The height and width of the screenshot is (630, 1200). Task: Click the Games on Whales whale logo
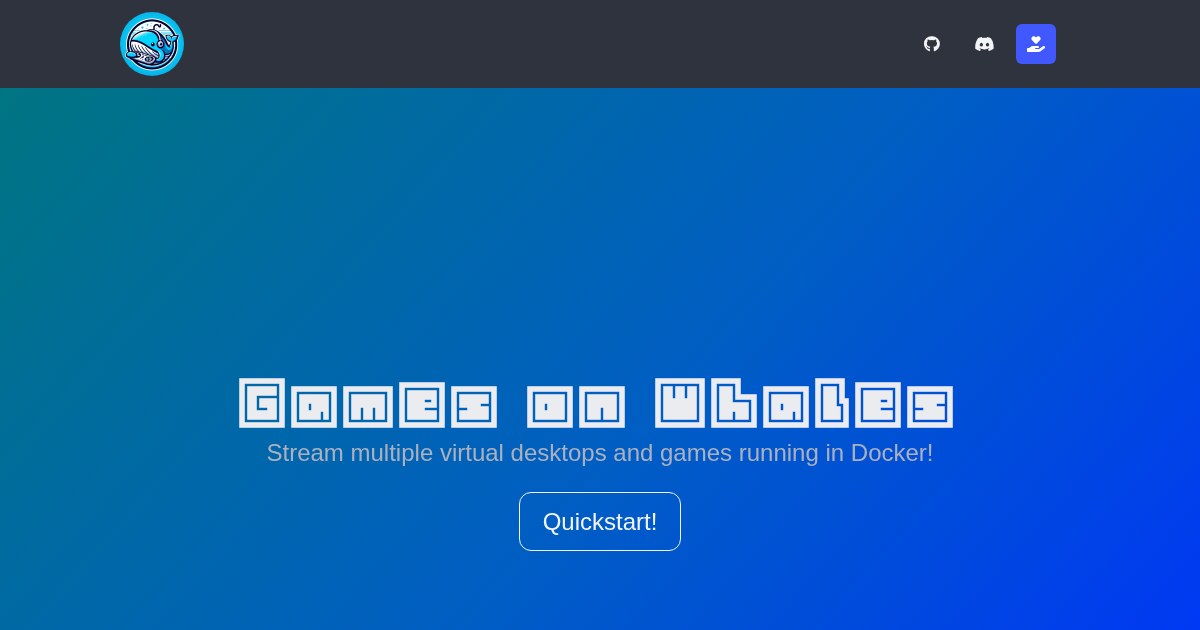(152, 44)
